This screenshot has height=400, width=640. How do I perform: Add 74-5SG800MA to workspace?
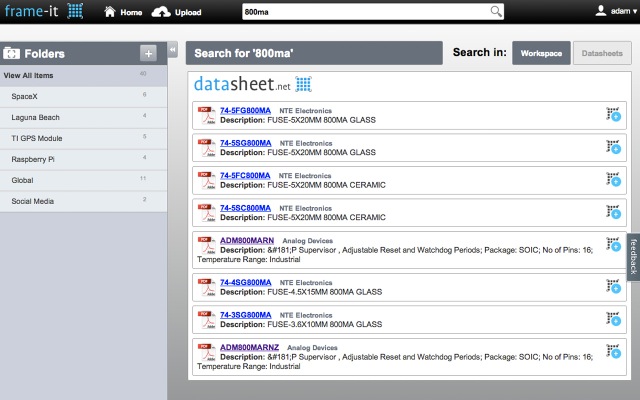pyautogui.click(x=613, y=147)
